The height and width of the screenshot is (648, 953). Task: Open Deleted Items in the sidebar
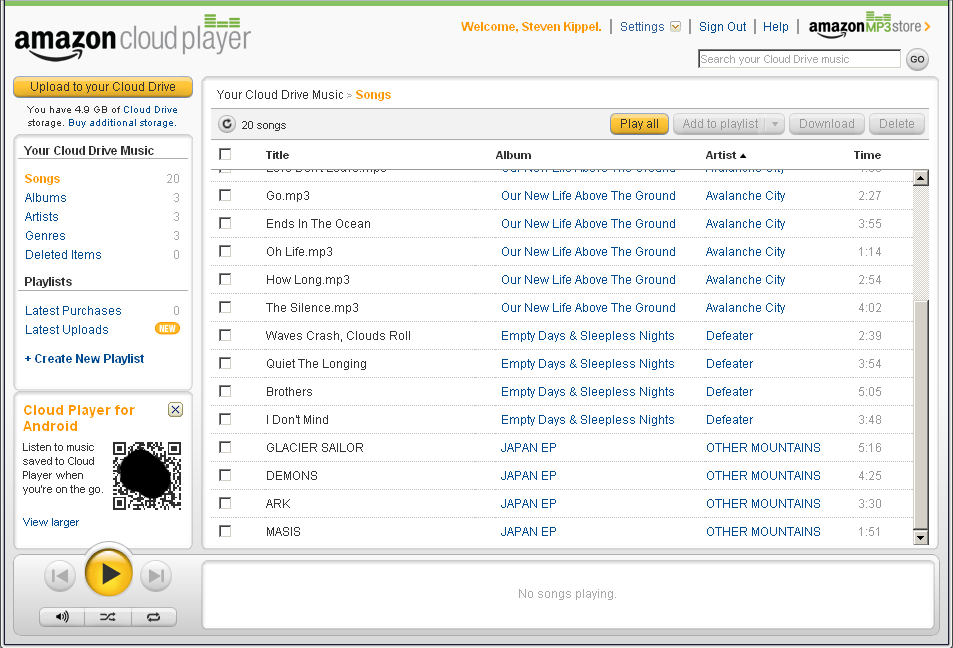pos(63,255)
